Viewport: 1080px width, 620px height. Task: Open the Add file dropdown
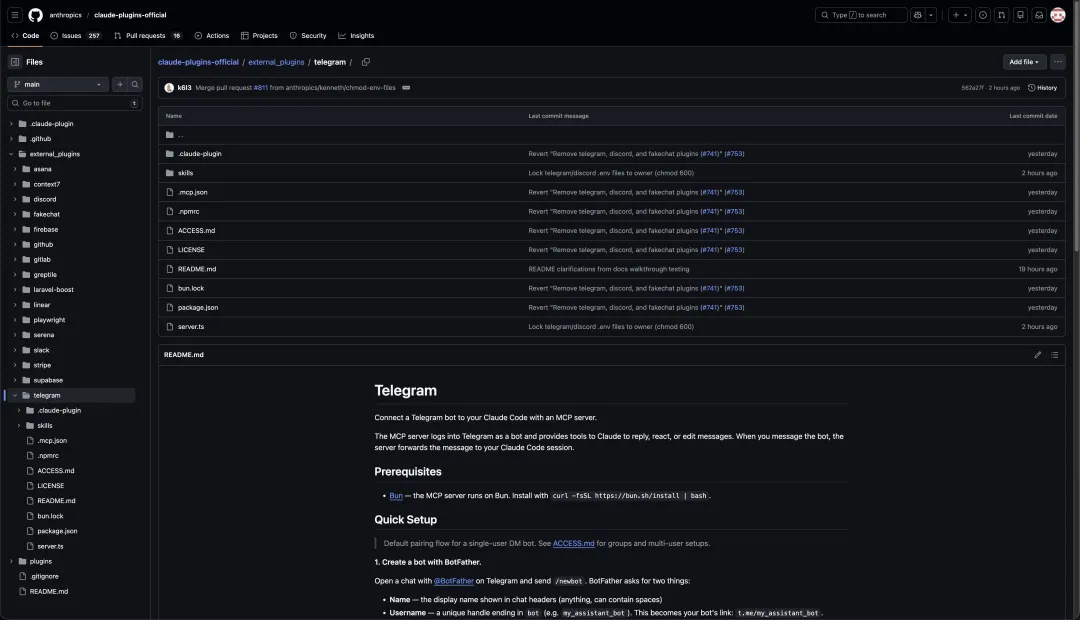(x=1024, y=62)
